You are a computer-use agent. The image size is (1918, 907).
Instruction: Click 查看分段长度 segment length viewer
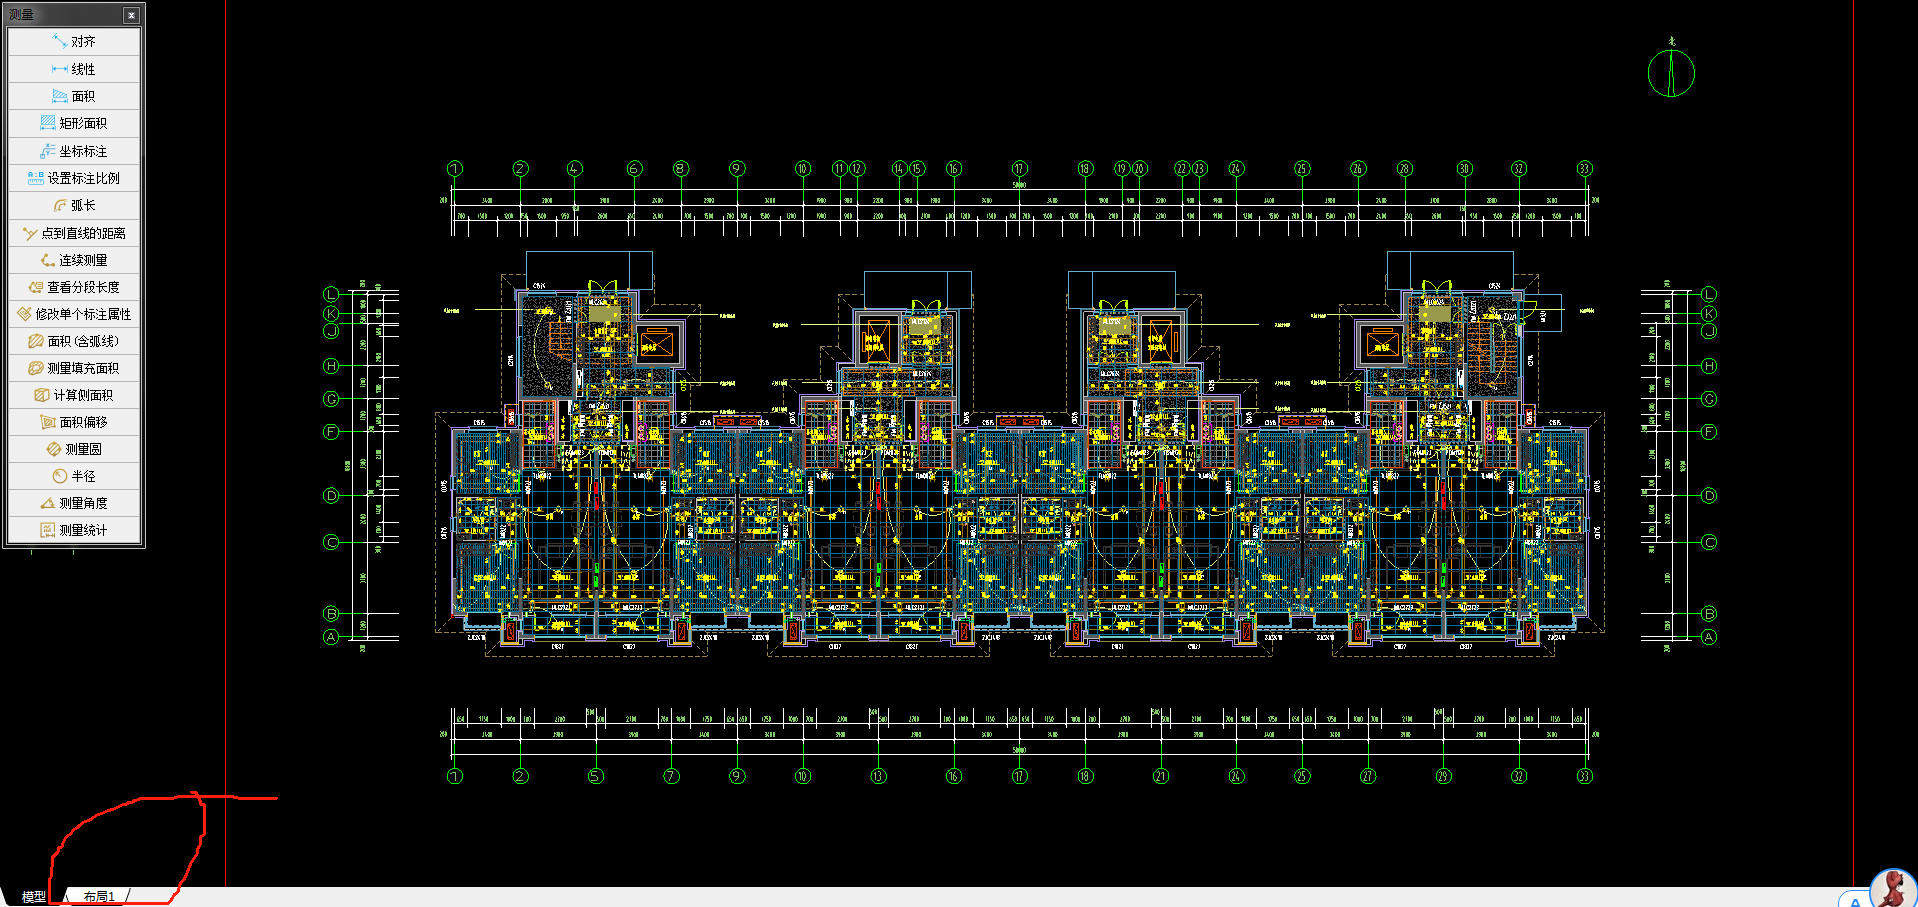coord(74,287)
